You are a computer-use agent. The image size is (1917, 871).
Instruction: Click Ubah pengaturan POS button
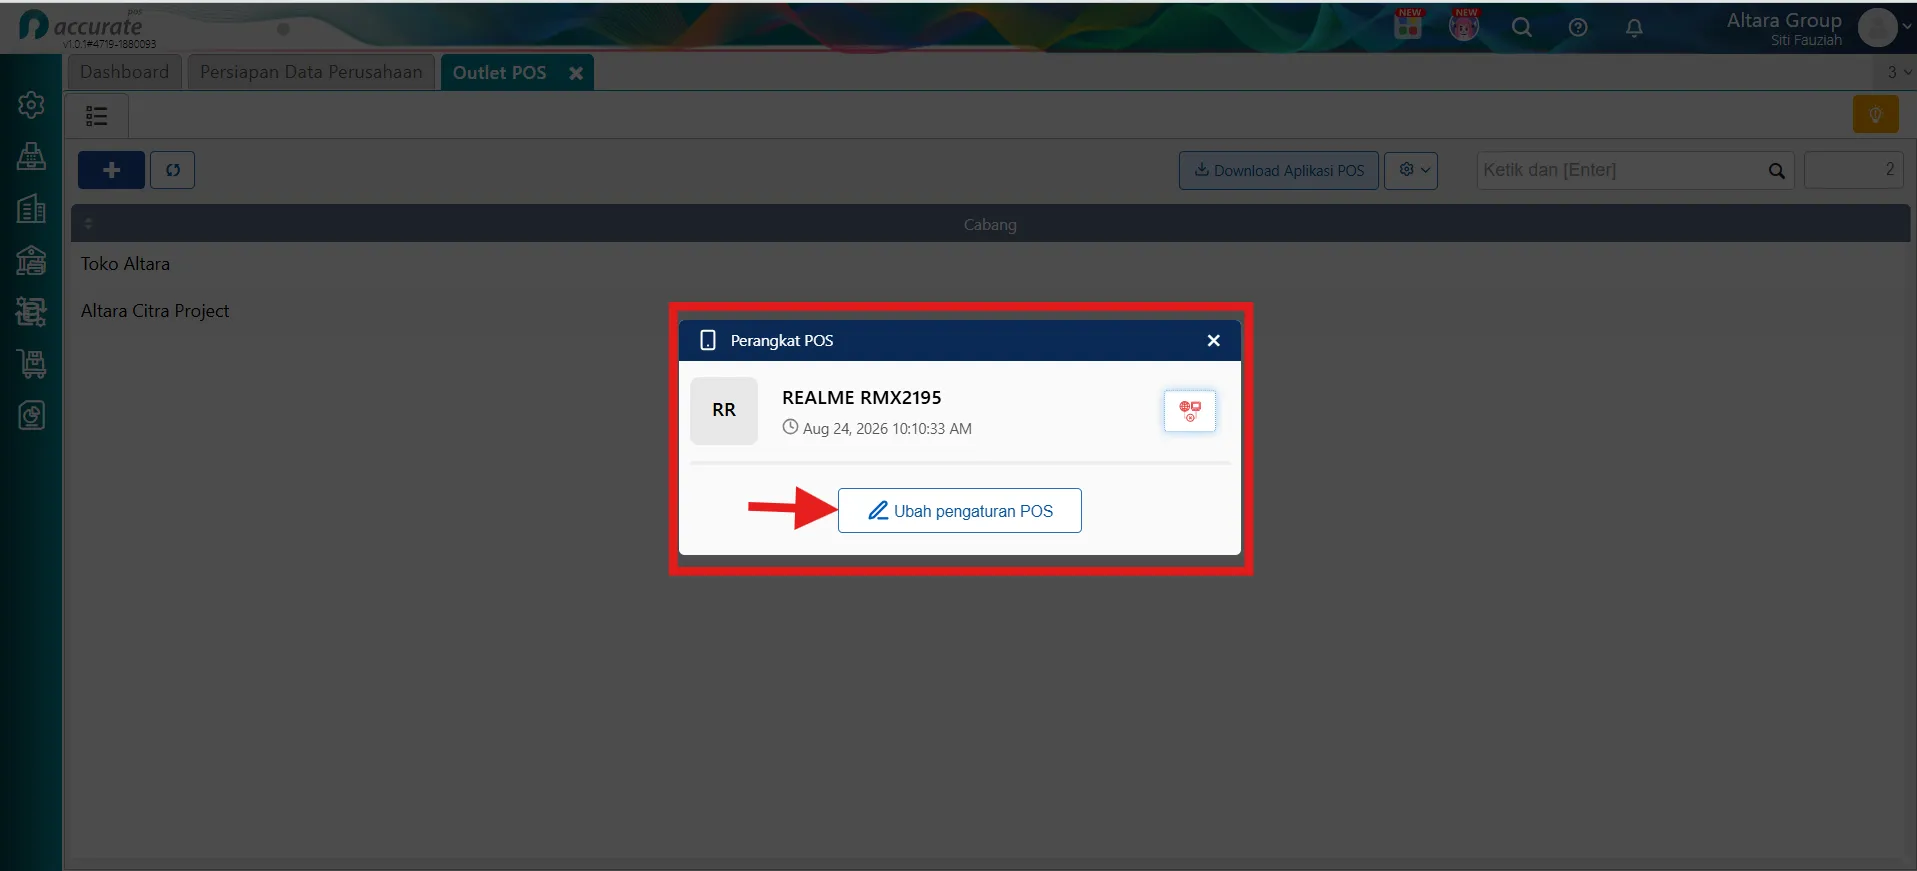pos(959,510)
